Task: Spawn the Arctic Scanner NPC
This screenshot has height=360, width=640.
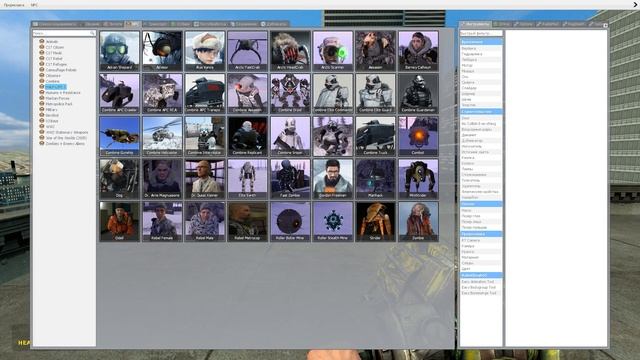Action: (x=333, y=51)
